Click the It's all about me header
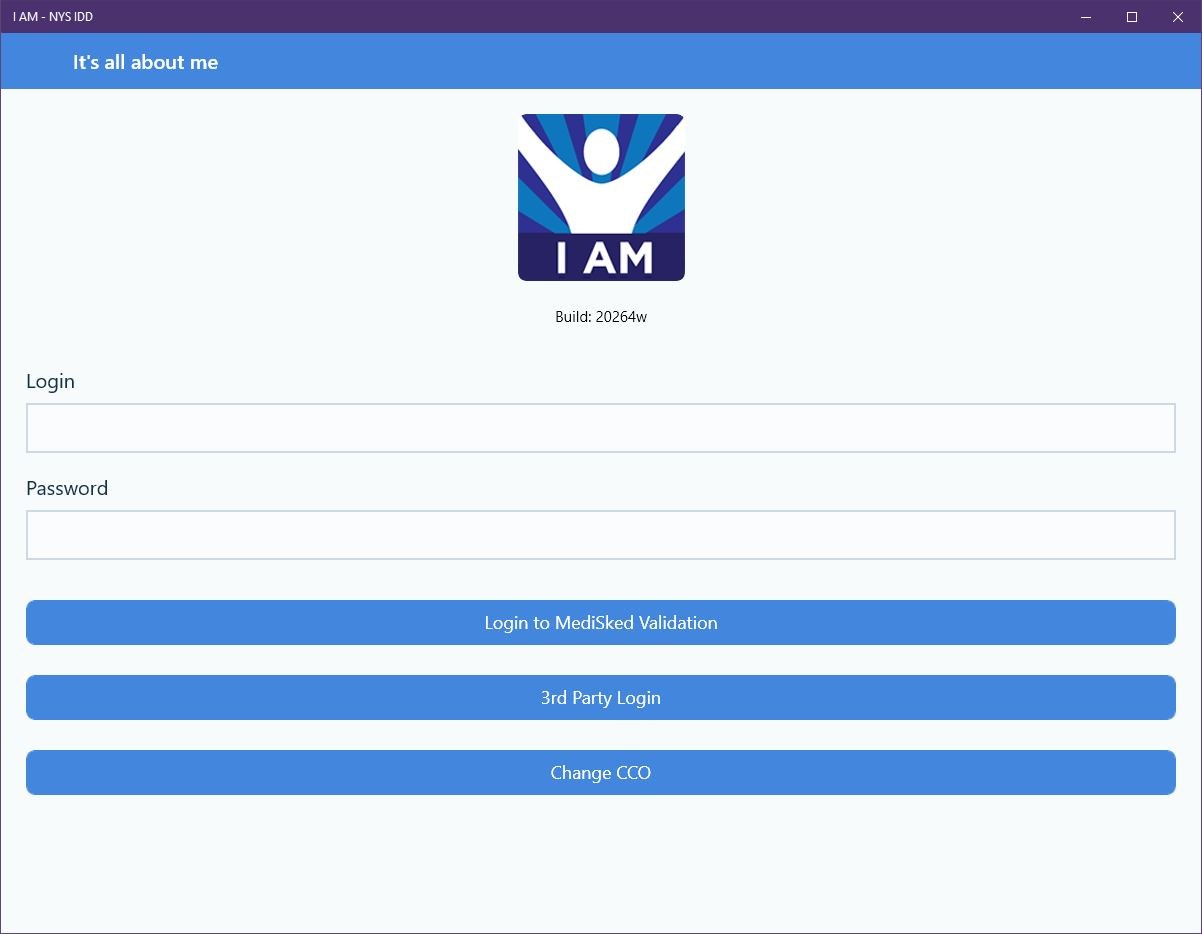Viewport: 1202px width, 934px height. 145,61
